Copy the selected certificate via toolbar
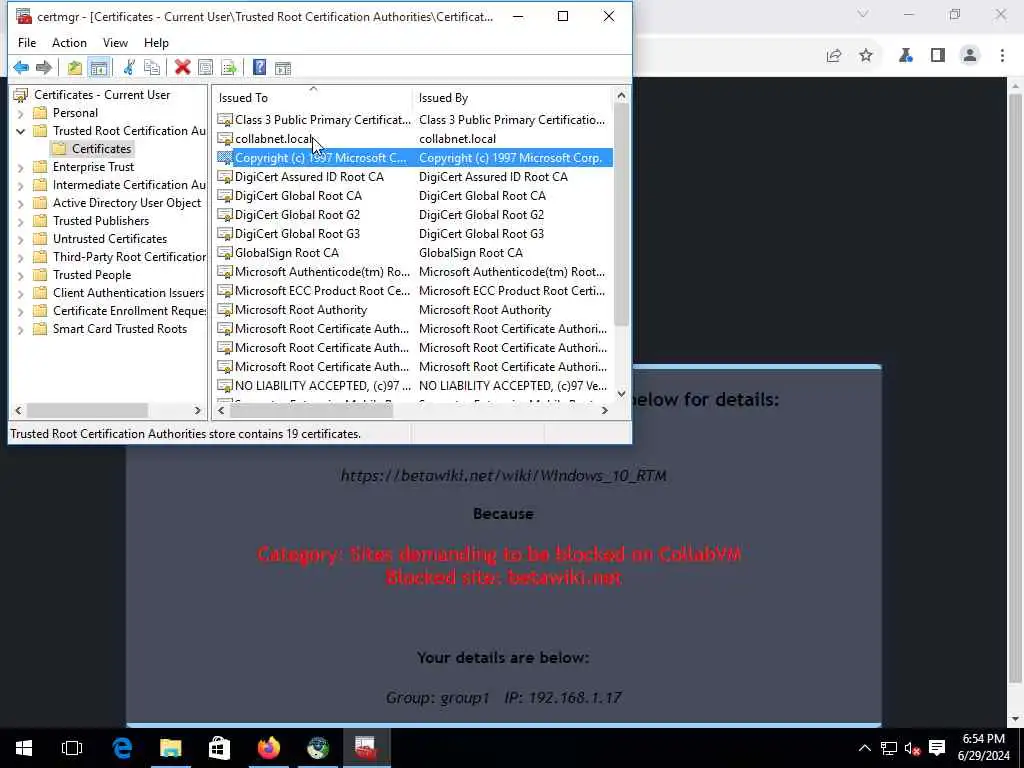The image size is (1024, 768). (x=152, y=67)
